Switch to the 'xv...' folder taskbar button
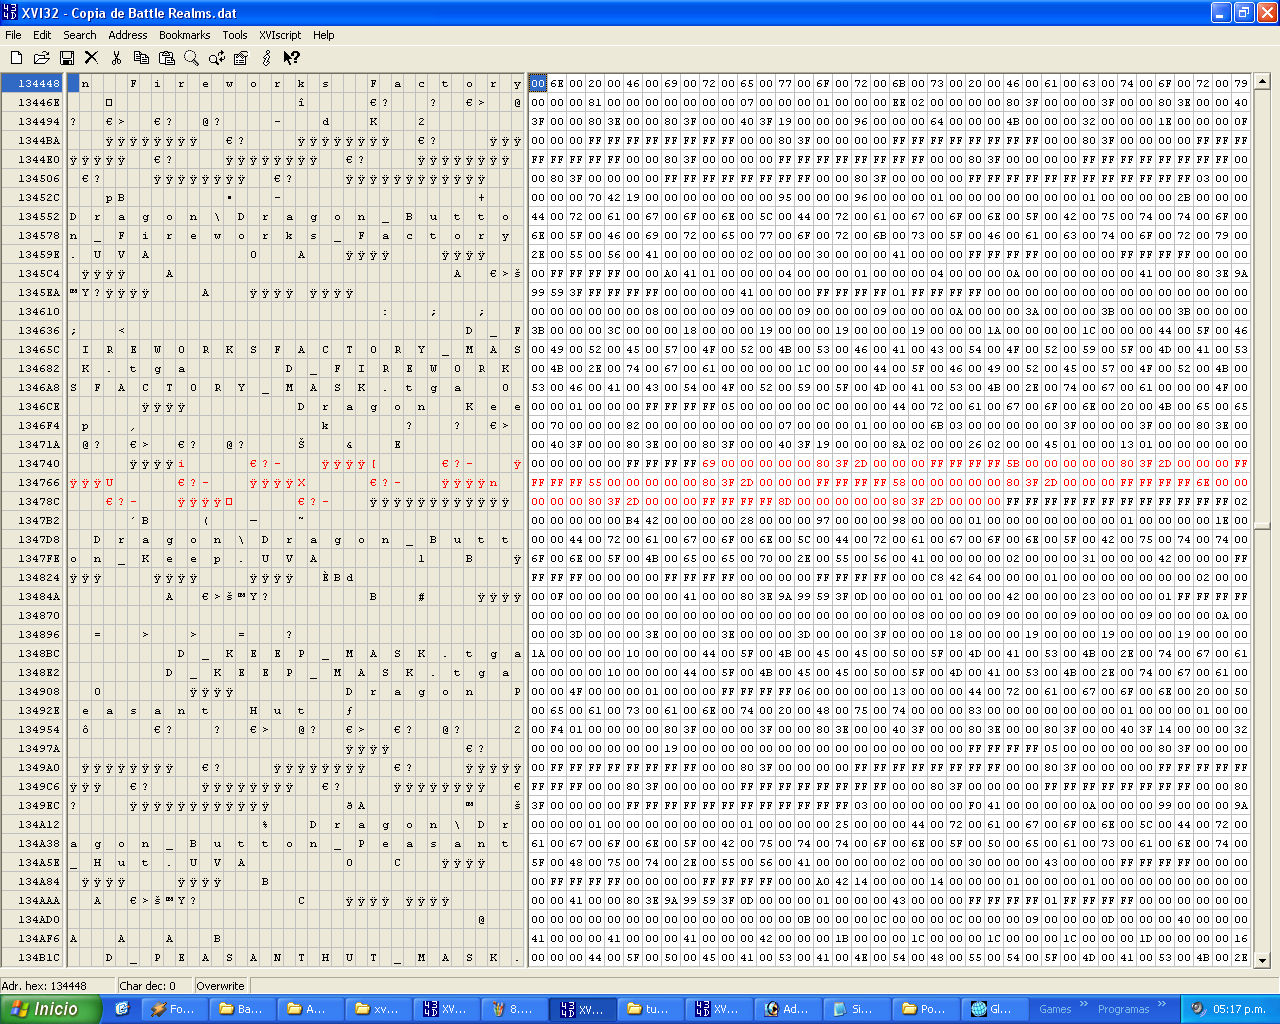 pos(378,1009)
